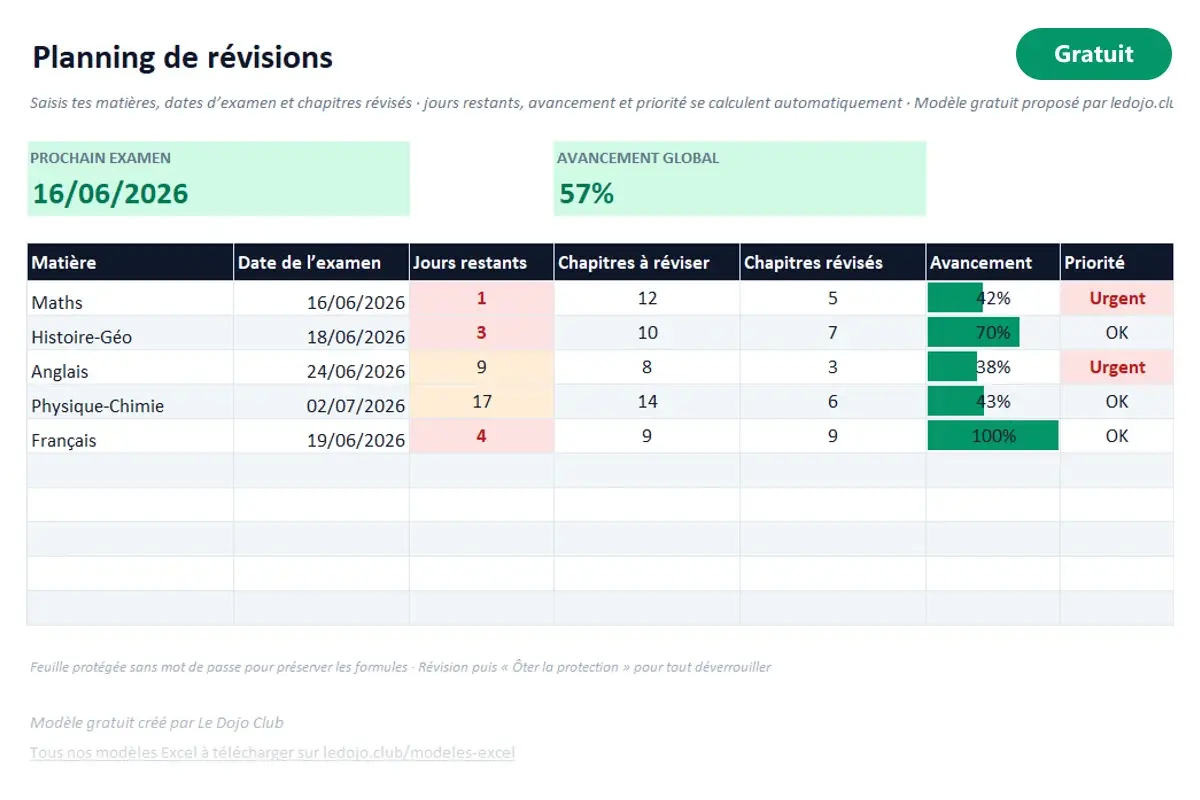
Task: Click the 70% progress bar for Histoire-Géo
Action: coord(993,334)
